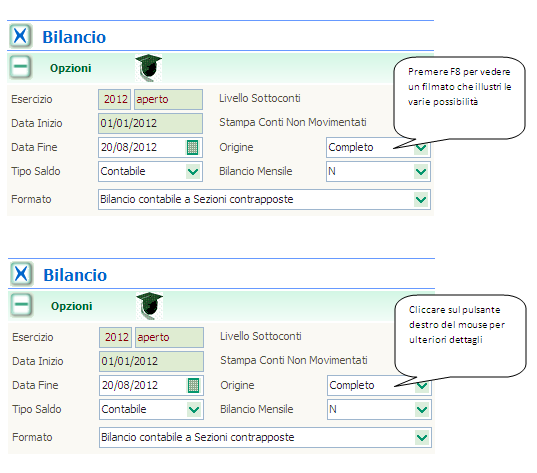Close the lower Bilancio panel with X icon
537x473 pixels.
22,273
